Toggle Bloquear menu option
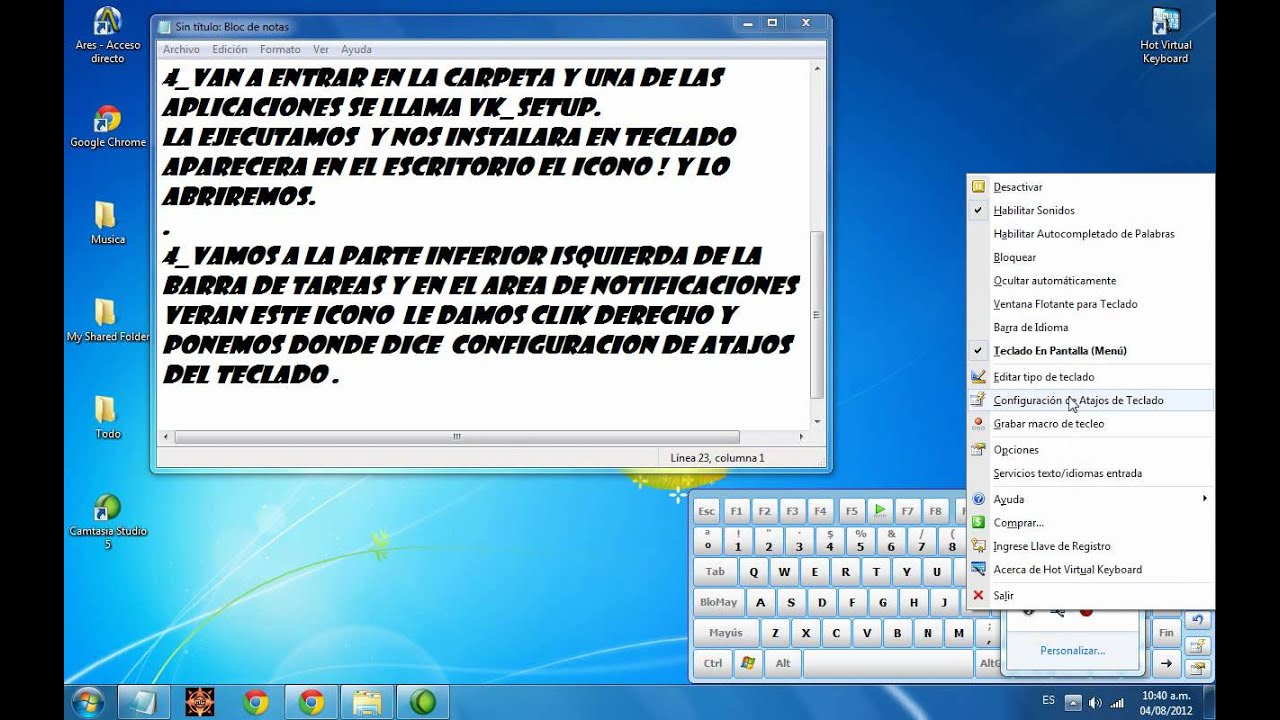The image size is (1280, 720). tap(1090, 257)
